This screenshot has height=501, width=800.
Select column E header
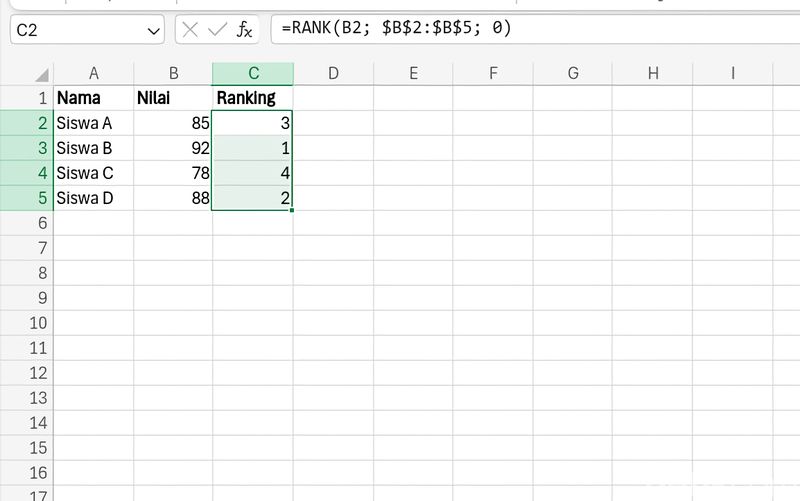pos(413,73)
